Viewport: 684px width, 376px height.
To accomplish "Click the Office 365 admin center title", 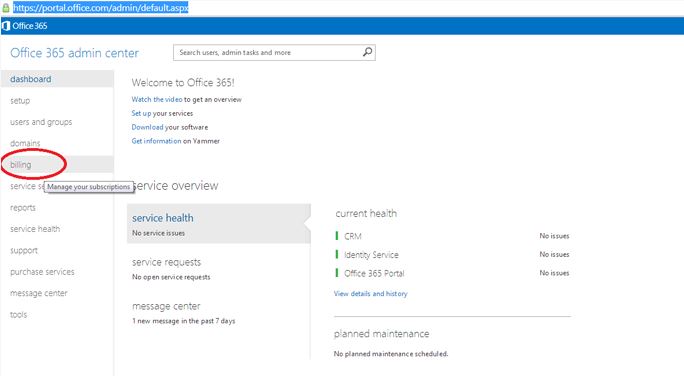I will point(74,53).
